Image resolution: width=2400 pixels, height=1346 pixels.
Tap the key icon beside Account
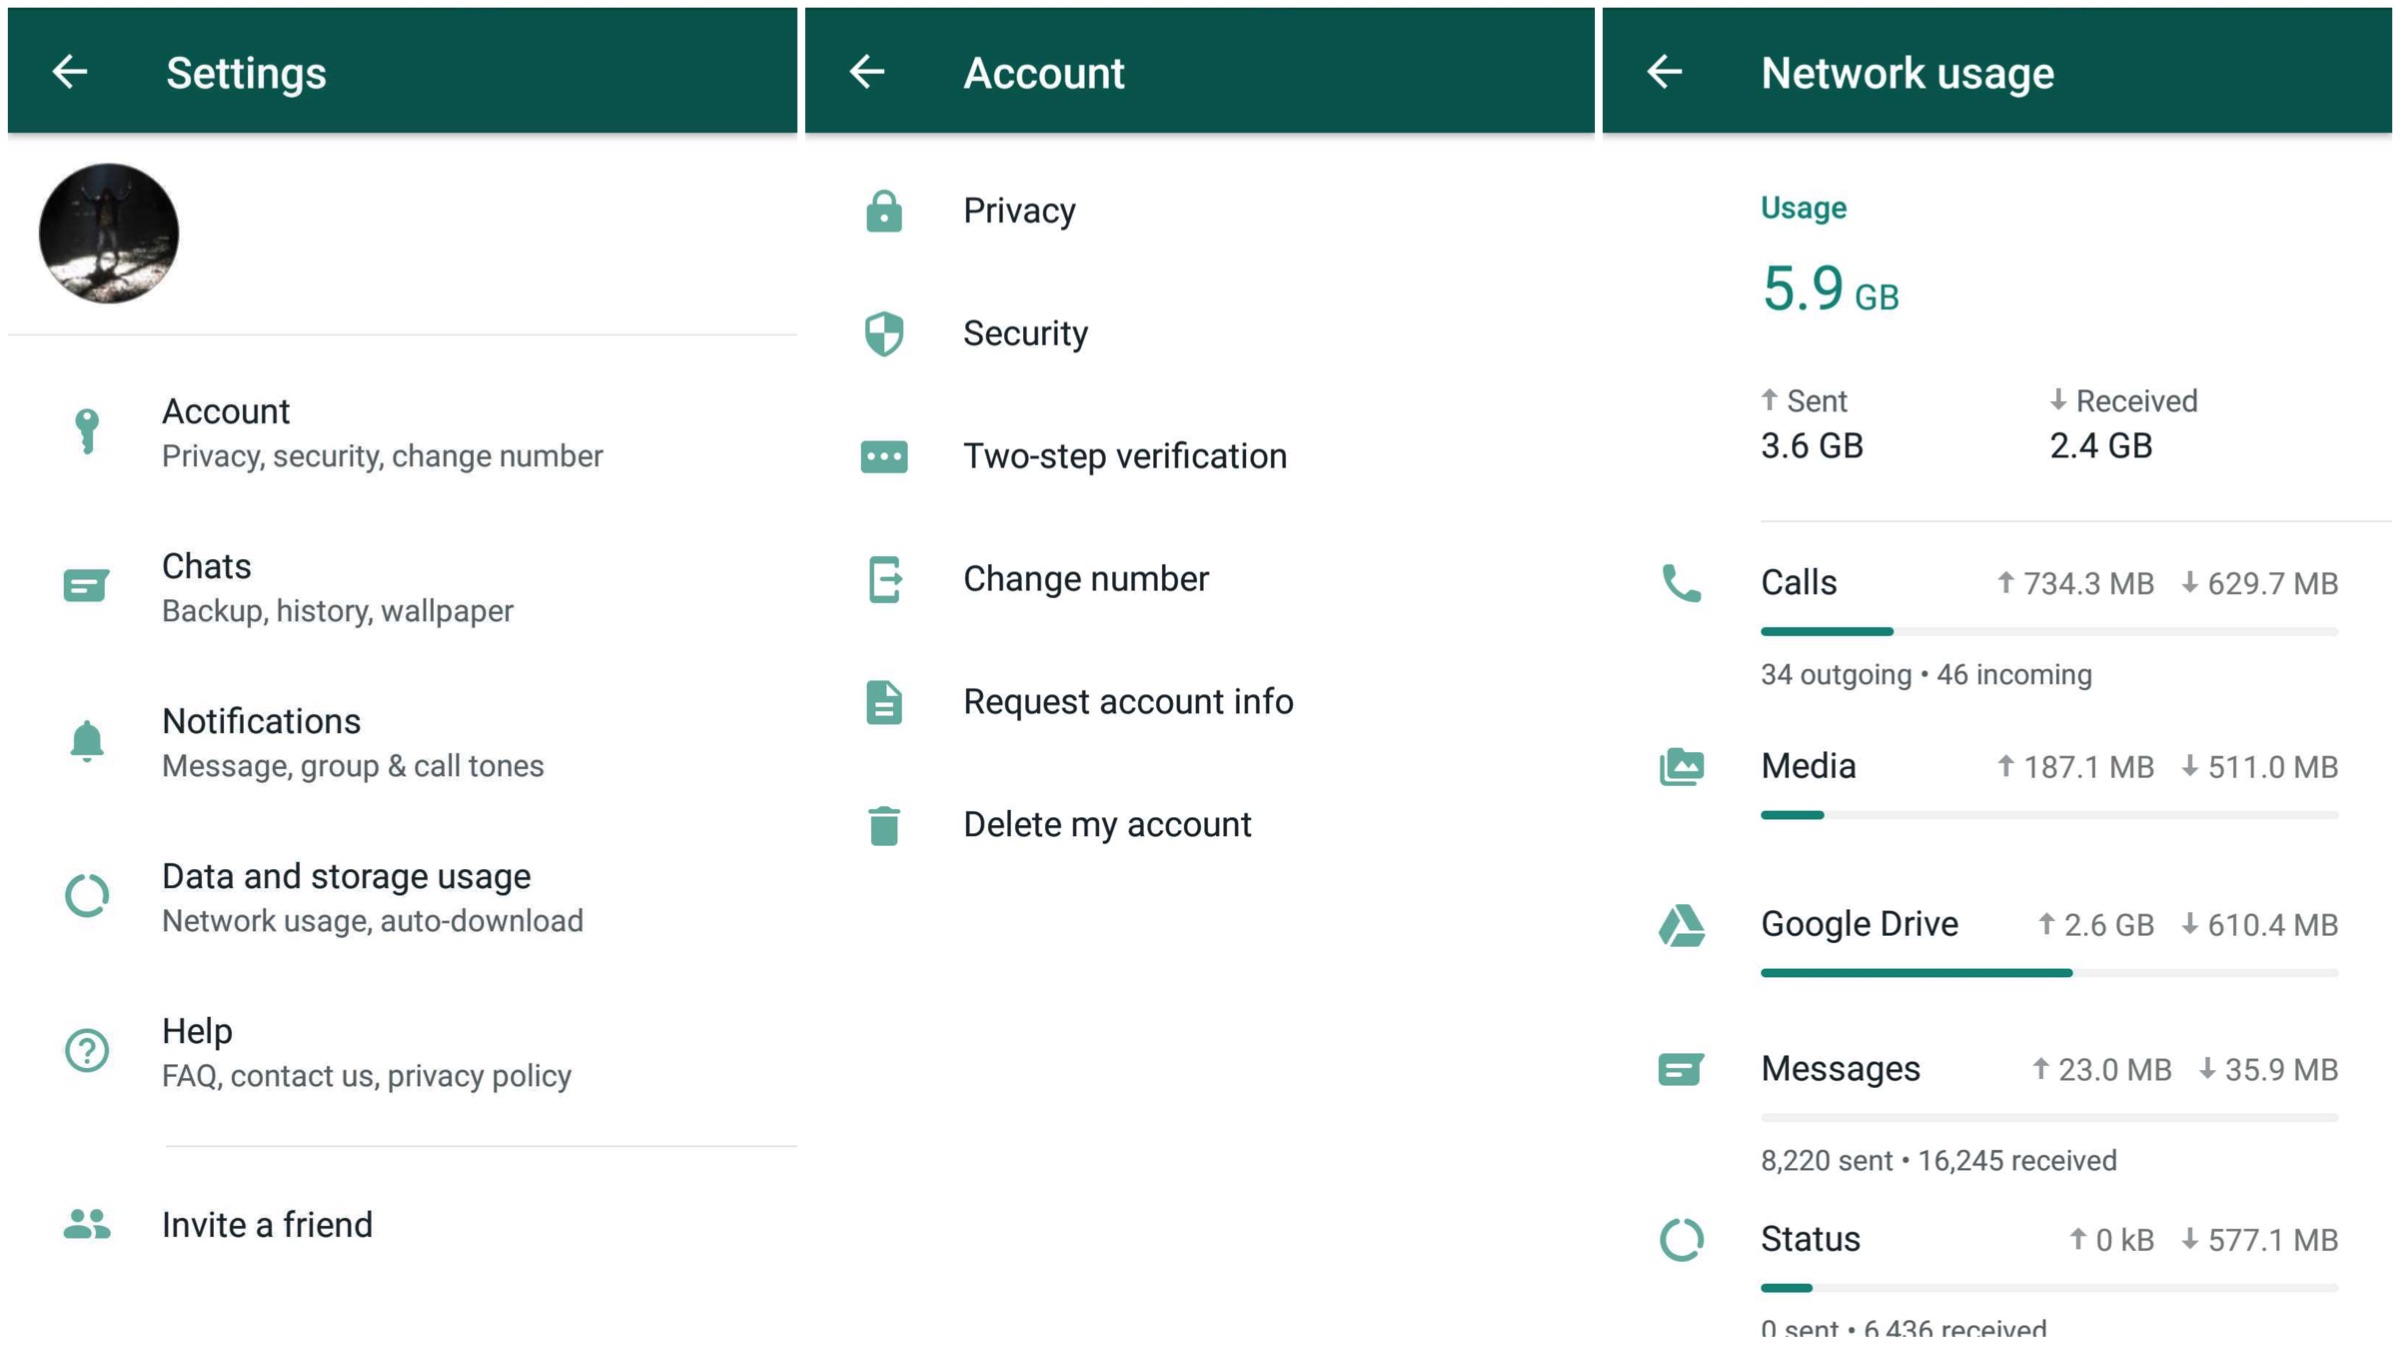(x=87, y=431)
